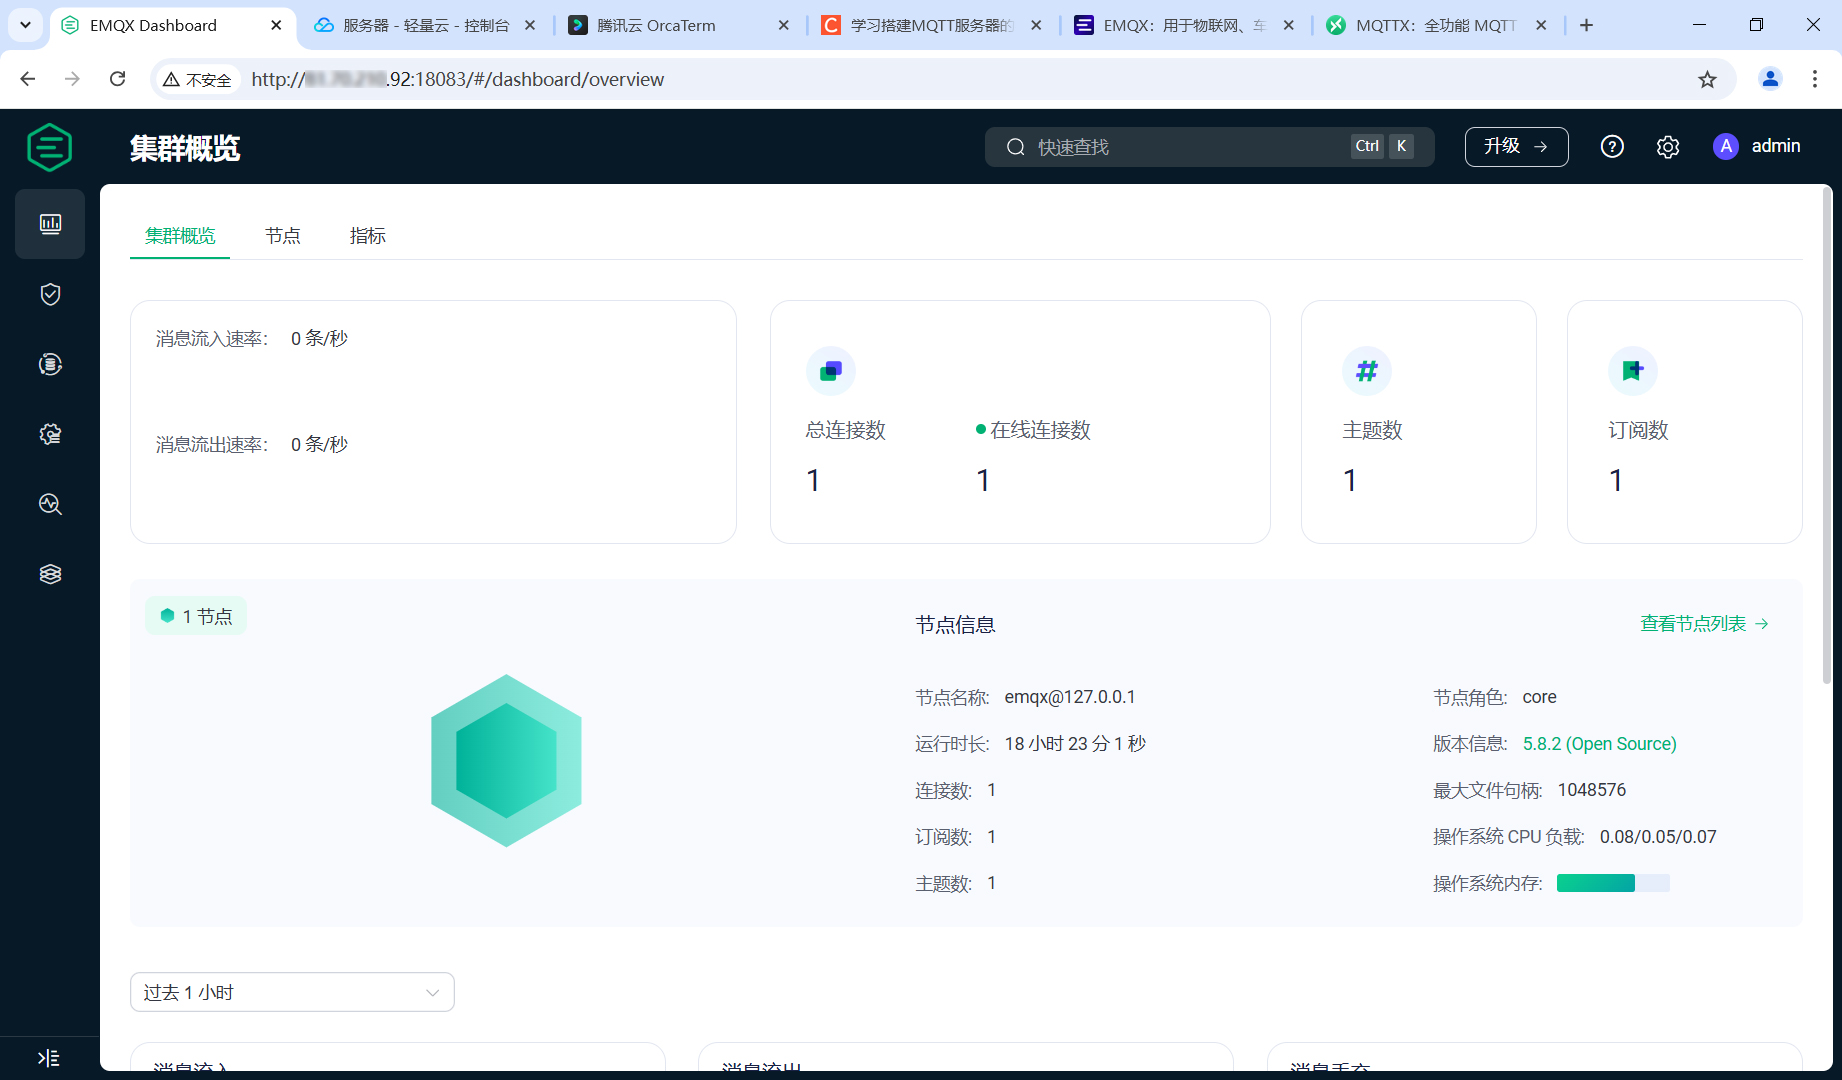The image size is (1842, 1080).
Task: Close the 腾讯云 OrcaTerm browser tab
Action: pyautogui.click(x=783, y=25)
